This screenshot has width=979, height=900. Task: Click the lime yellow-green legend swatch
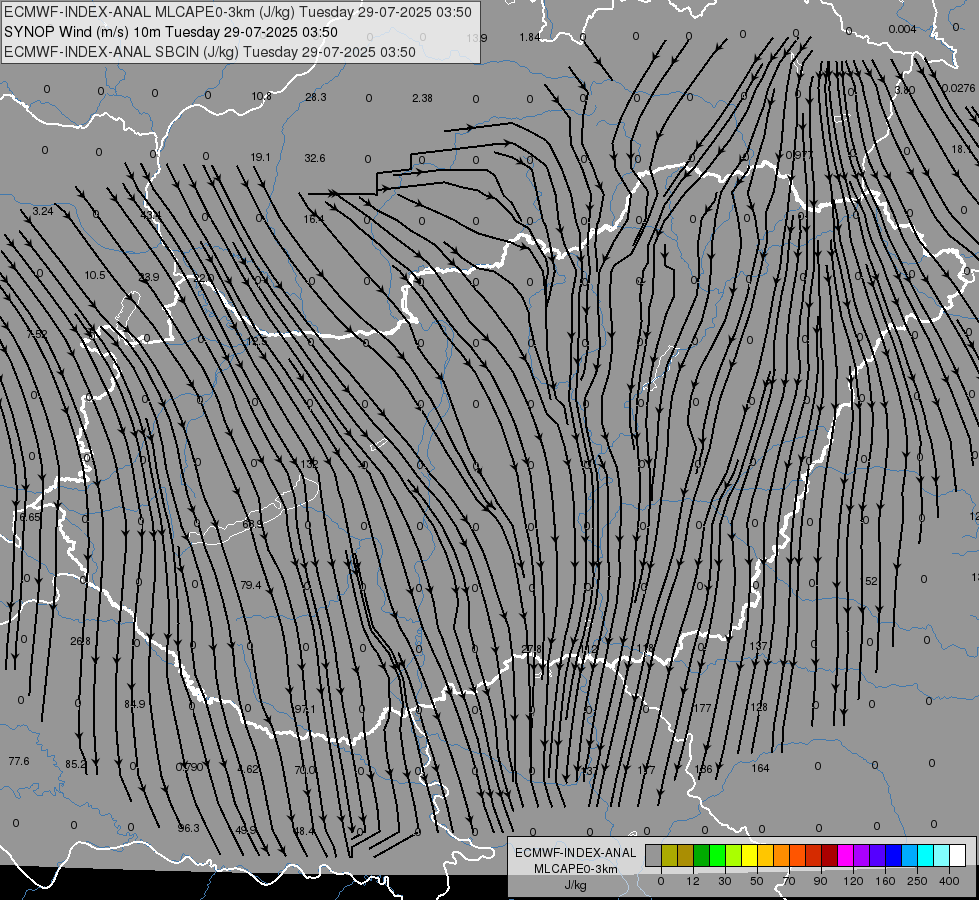pyautogui.click(x=734, y=855)
